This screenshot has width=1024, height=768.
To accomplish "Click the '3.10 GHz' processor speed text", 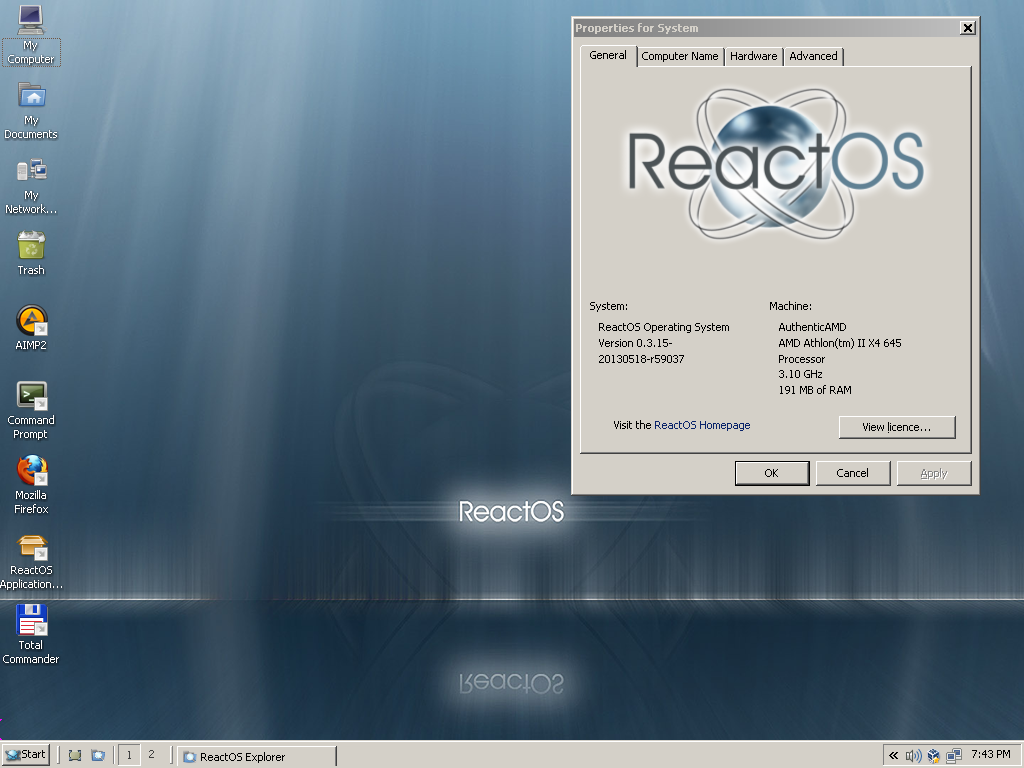I will (800, 374).
